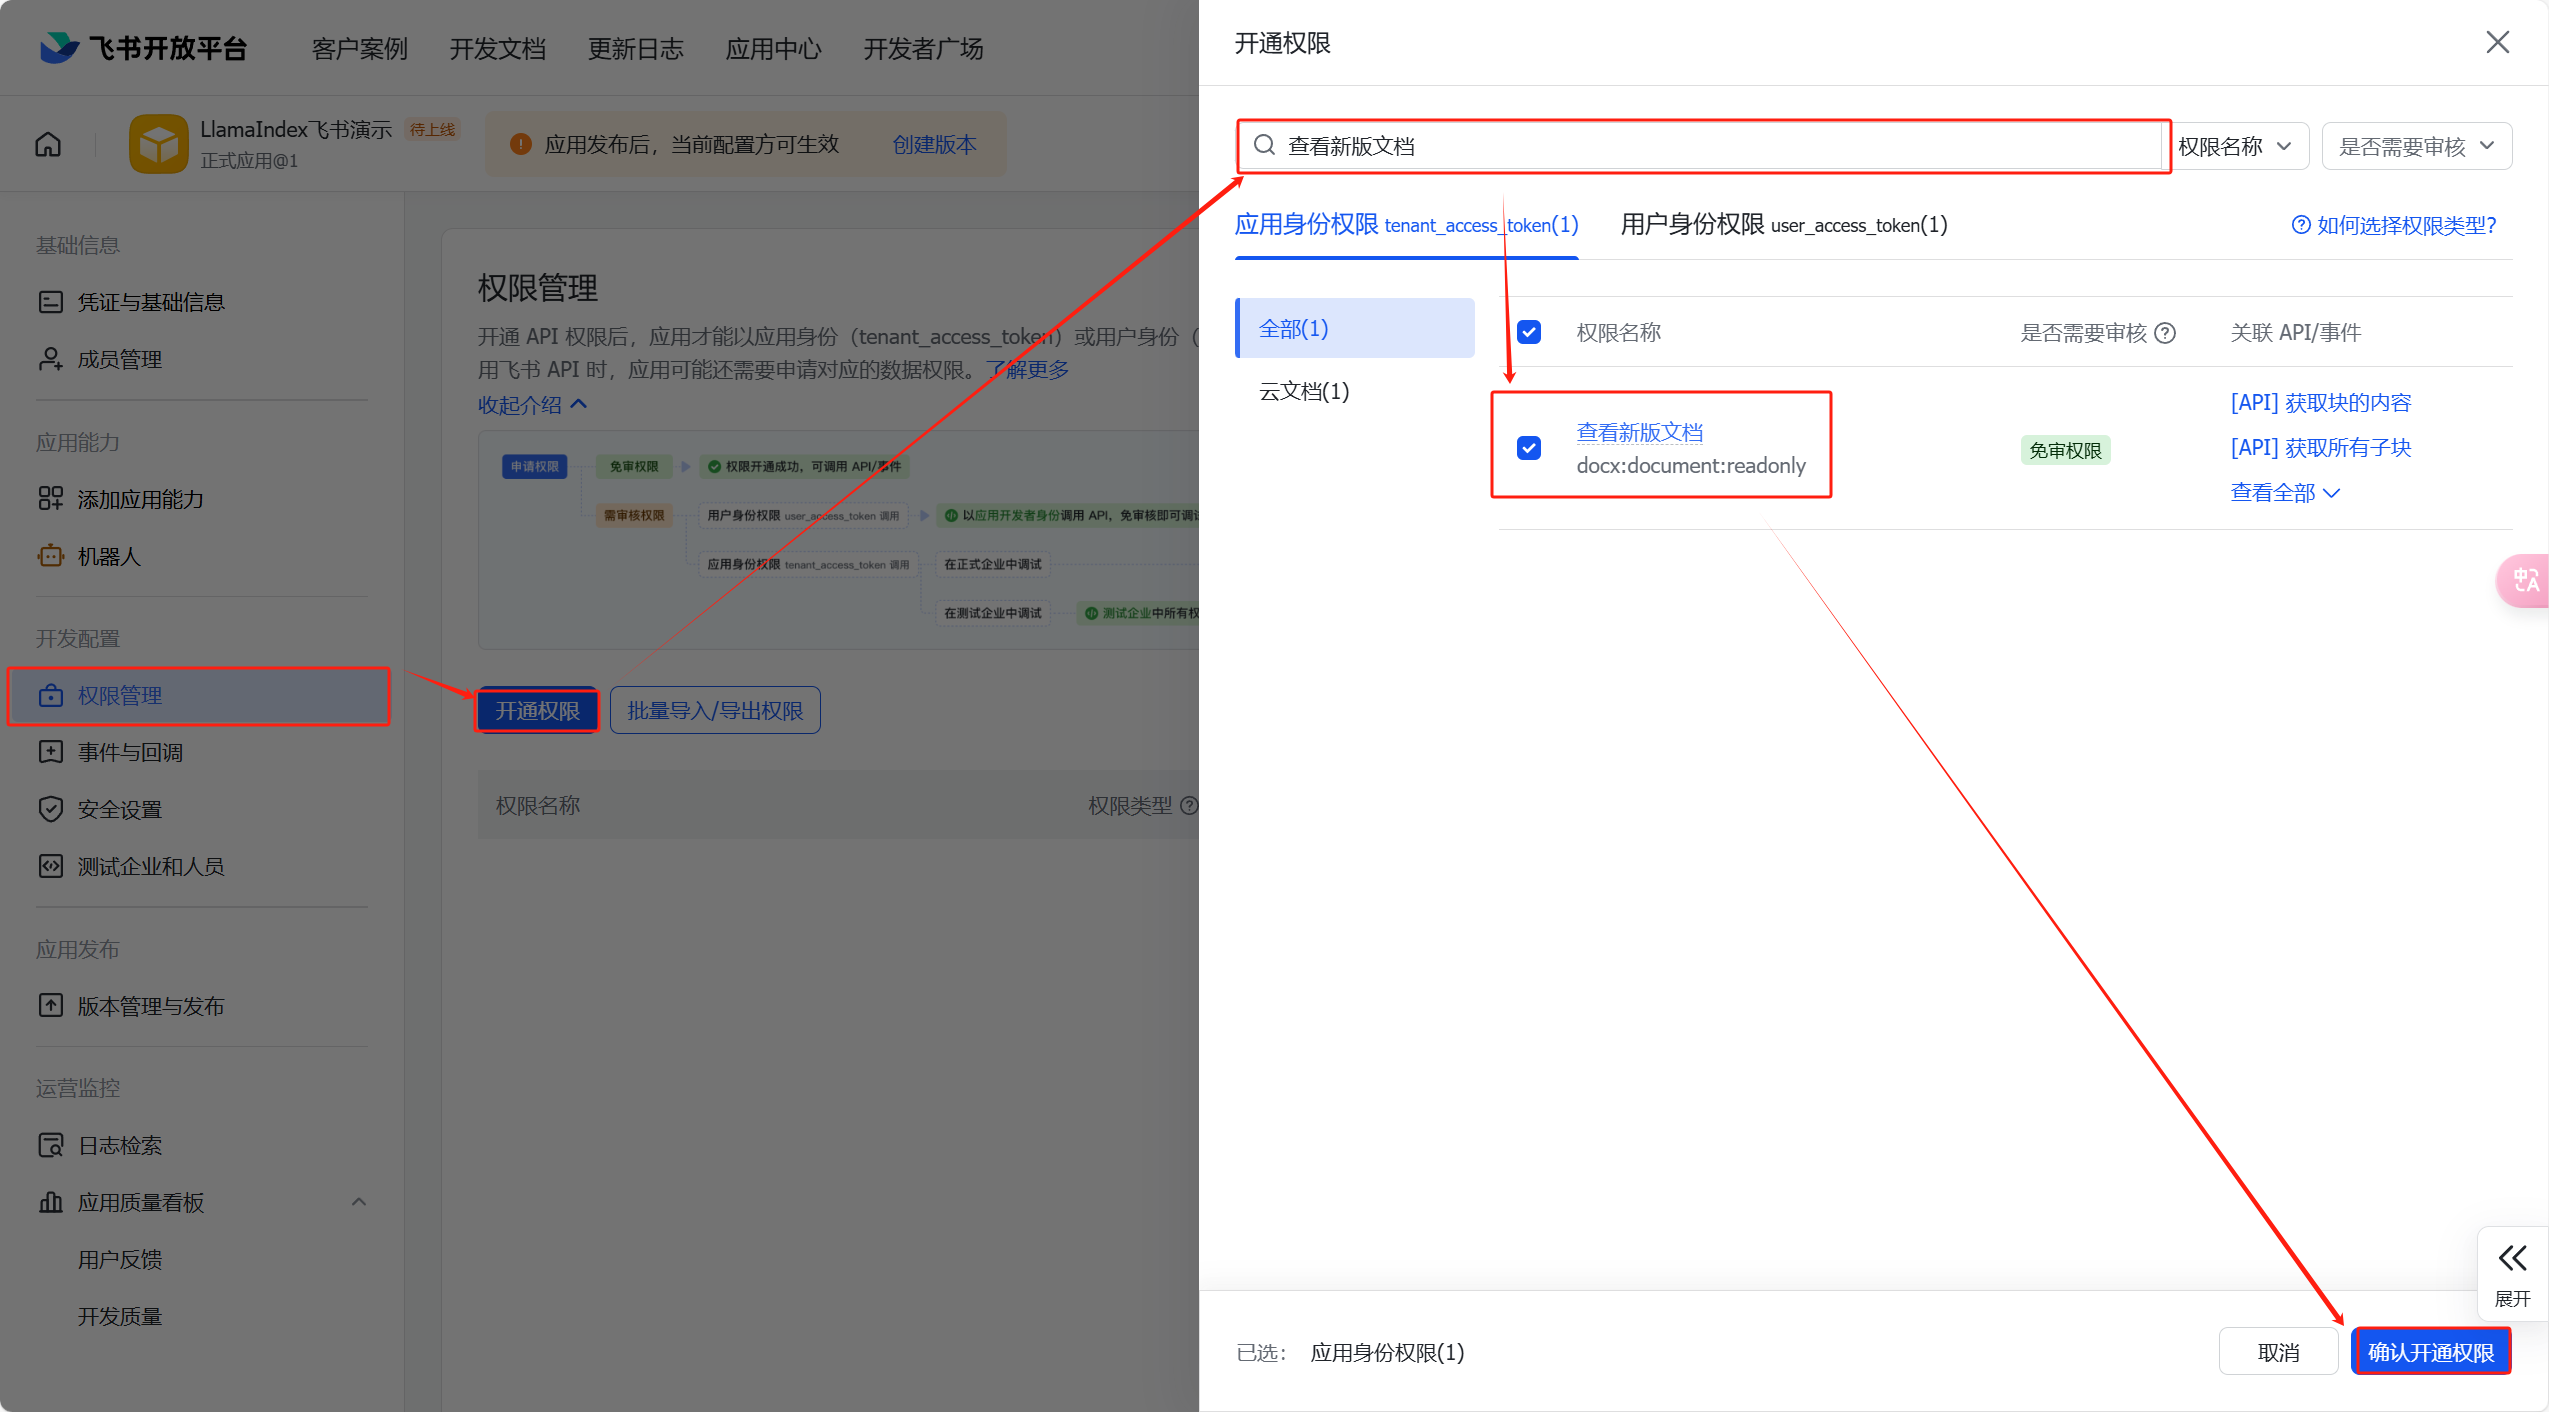Click the double-chevron expand icon
The height and width of the screenshot is (1412, 2549).
point(2512,1258)
